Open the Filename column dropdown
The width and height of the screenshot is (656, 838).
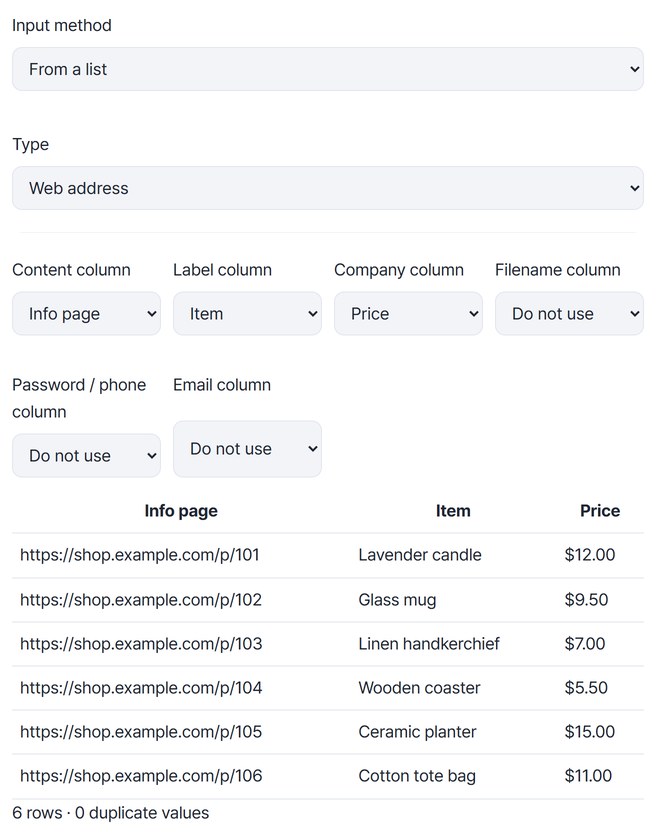click(x=569, y=314)
